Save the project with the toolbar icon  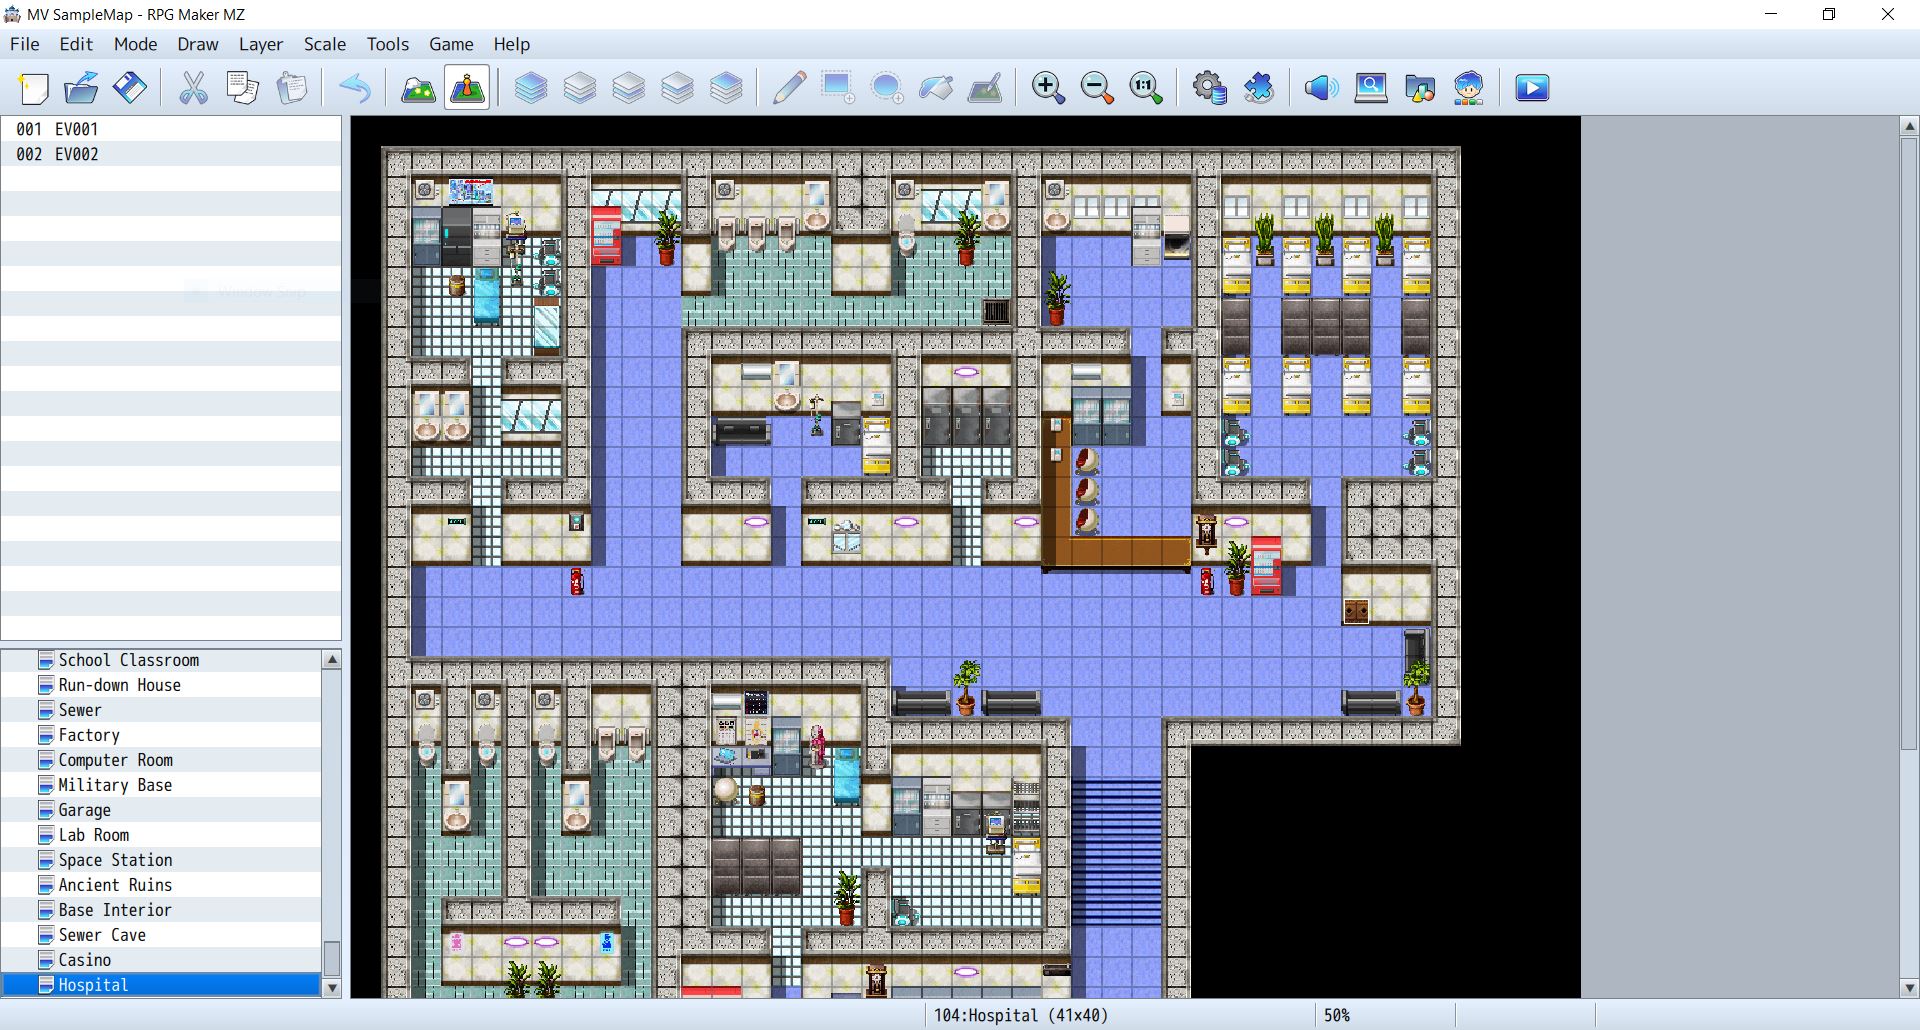pos(130,88)
